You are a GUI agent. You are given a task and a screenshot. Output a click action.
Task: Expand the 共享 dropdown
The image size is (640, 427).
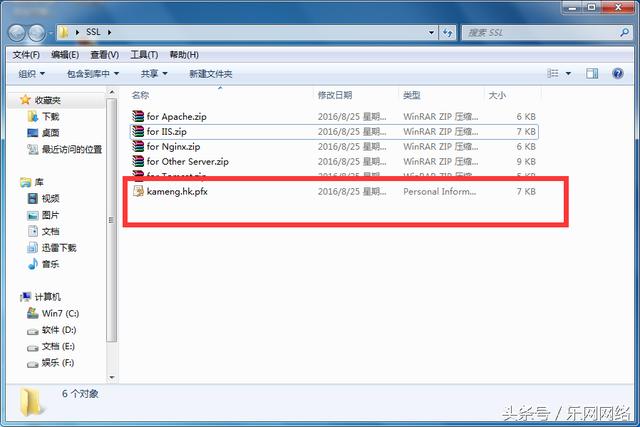[154, 74]
